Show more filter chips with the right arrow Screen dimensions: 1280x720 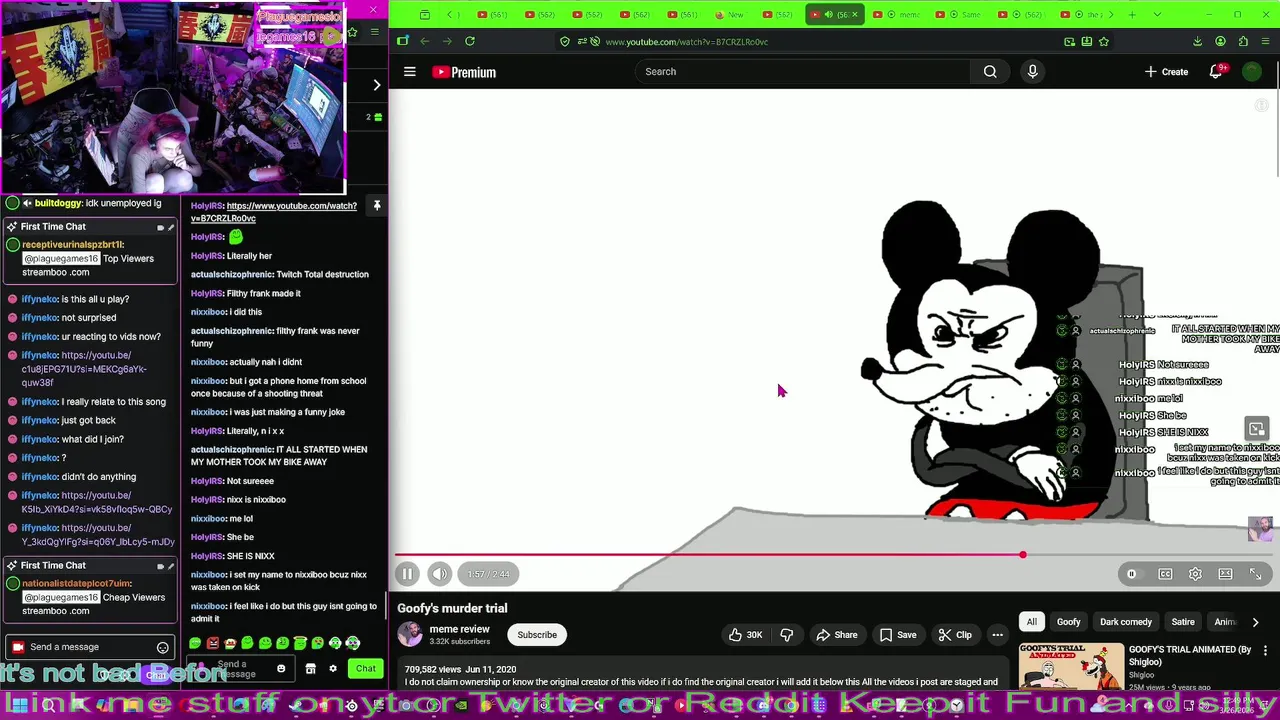coord(1255,622)
